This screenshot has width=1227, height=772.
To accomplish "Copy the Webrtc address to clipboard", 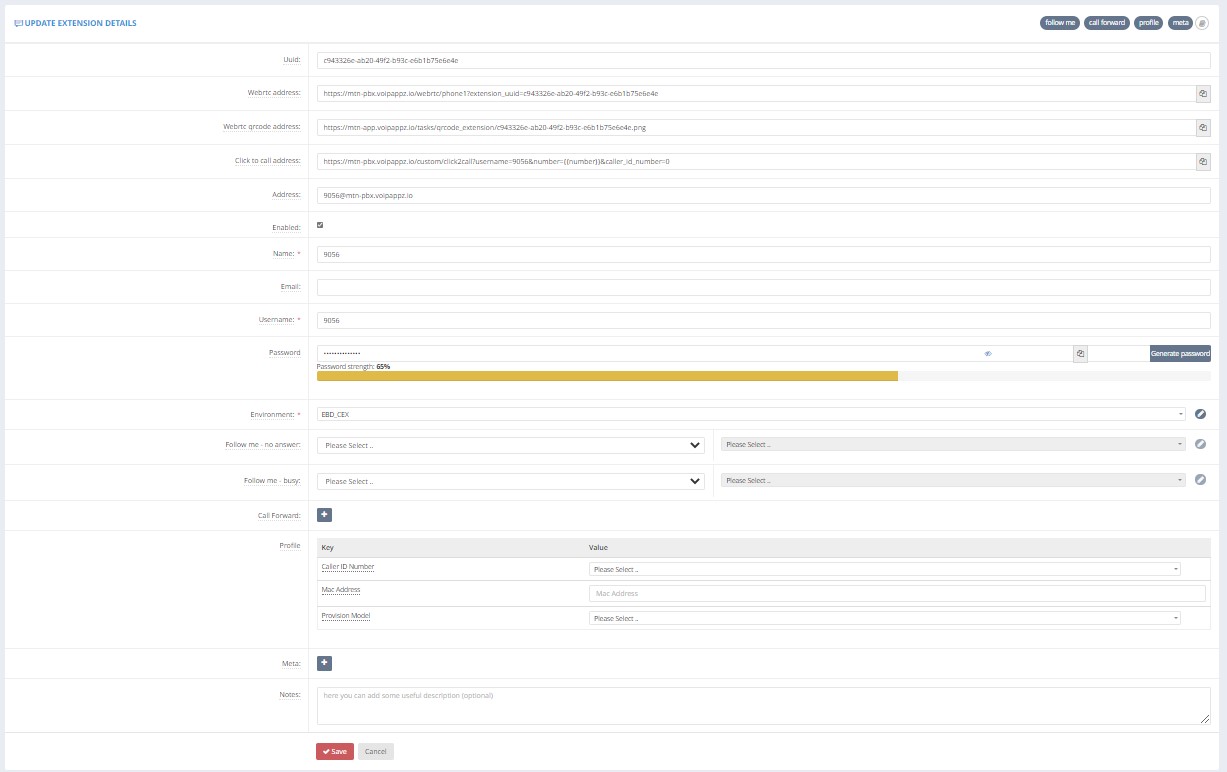I will 1203,94.
